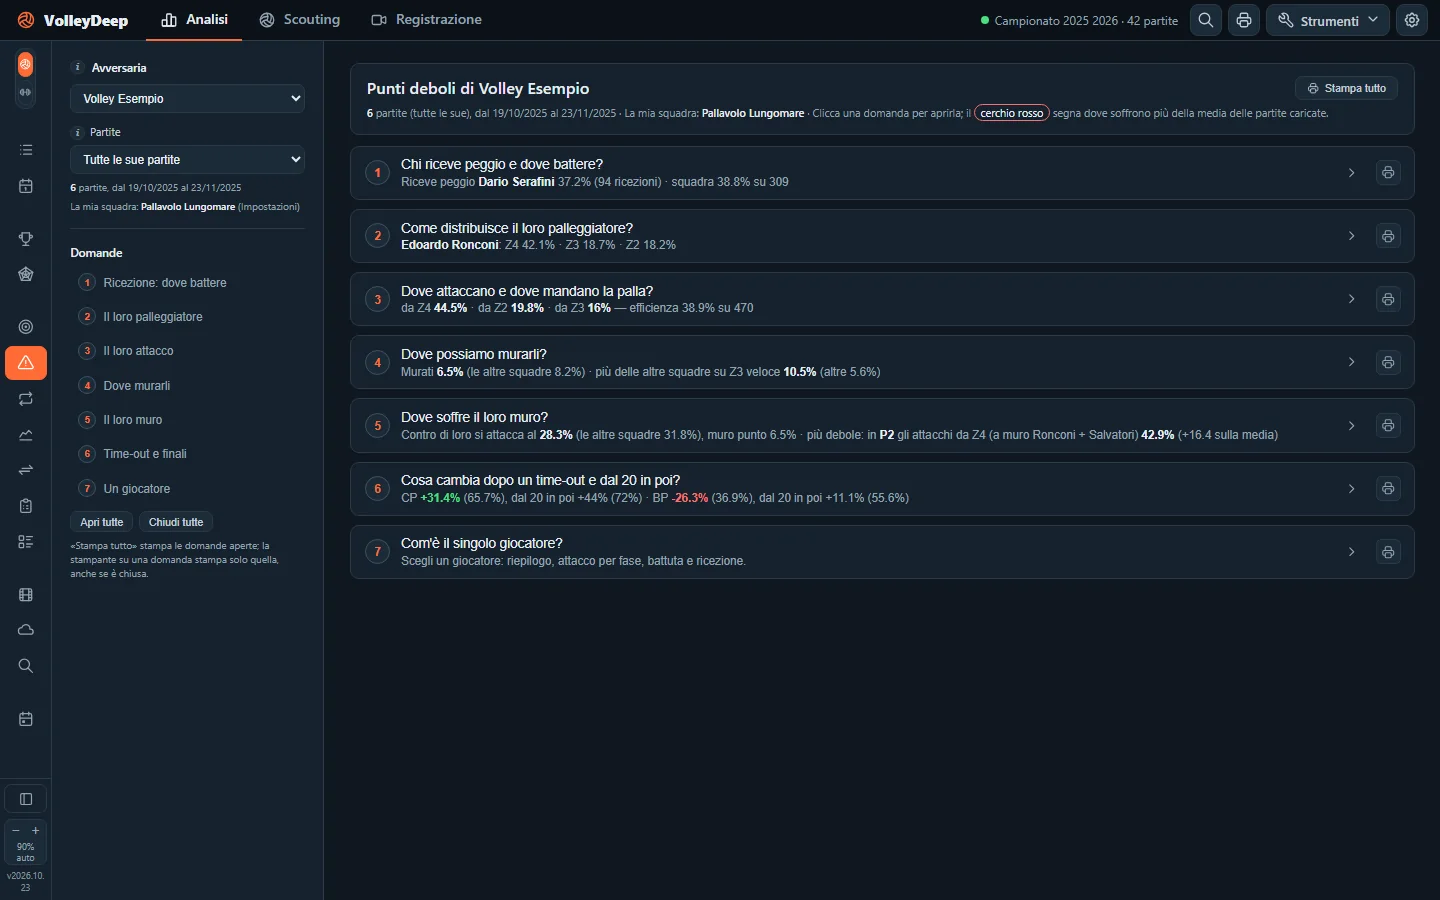The height and width of the screenshot is (900, 1440).
Task: Switch to the Analisi tab
Action: pyautogui.click(x=194, y=20)
